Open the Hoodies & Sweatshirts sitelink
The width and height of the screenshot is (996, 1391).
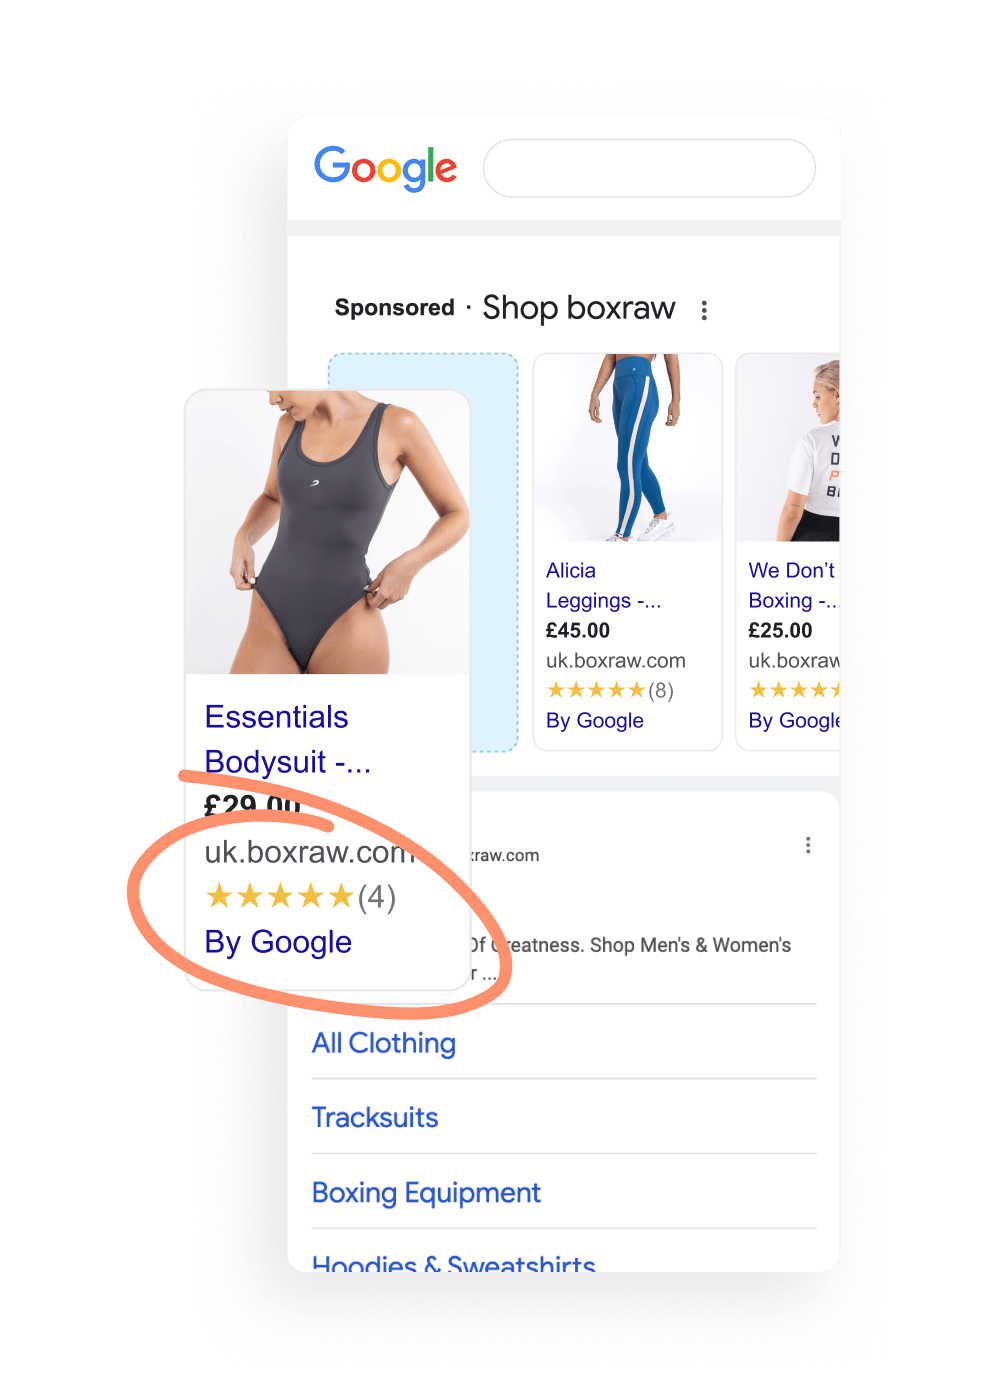(454, 1262)
